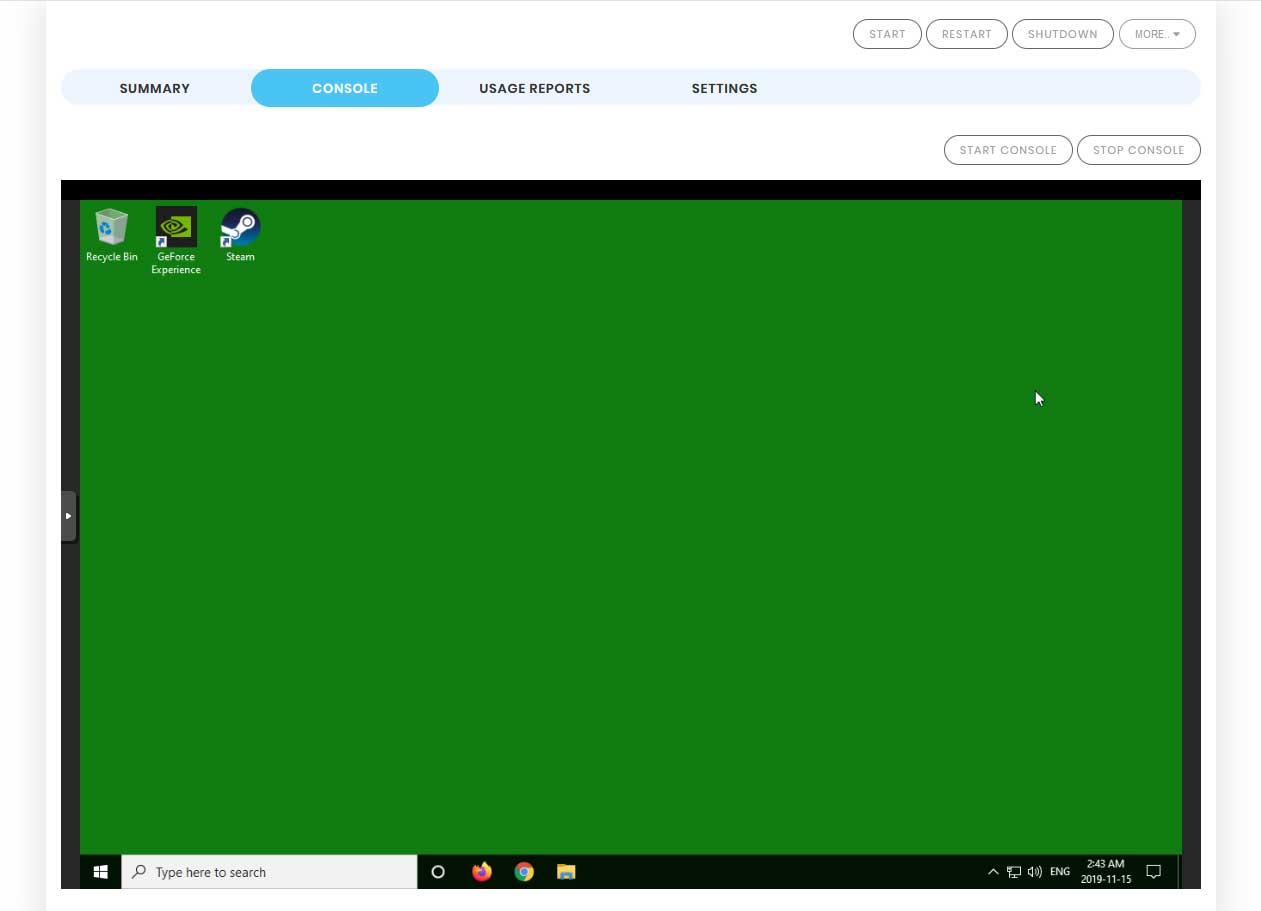1261x911 pixels.
Task: Click the Restart button
Action: click(x=967, y=34)
